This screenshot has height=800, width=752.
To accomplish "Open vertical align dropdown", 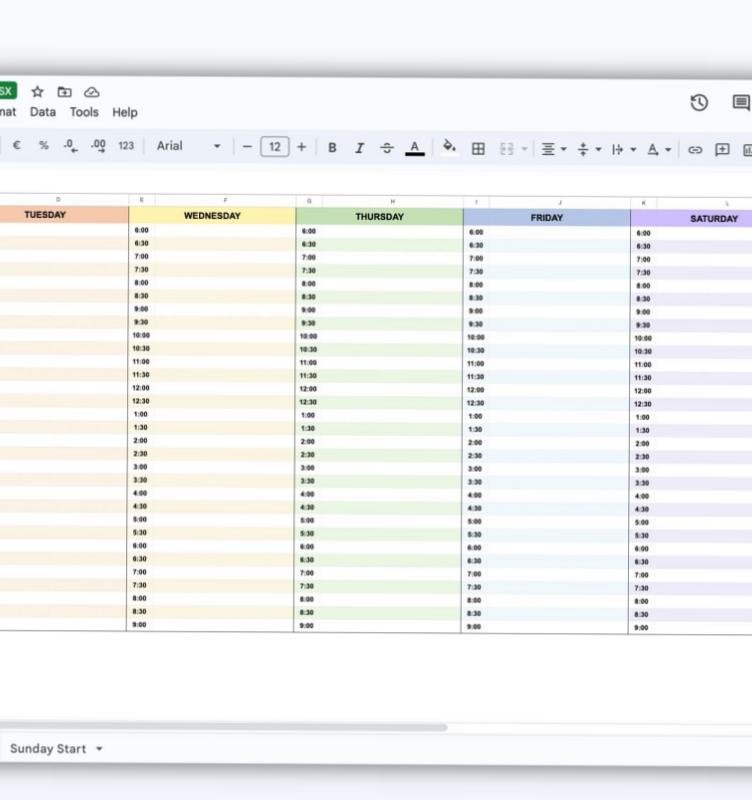I will pos(589,149).
